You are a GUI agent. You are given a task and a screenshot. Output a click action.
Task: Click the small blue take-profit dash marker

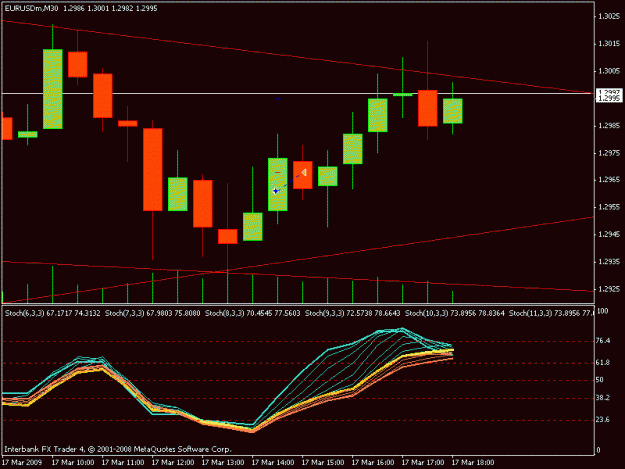pyautogui.click(x=278, y=98)
